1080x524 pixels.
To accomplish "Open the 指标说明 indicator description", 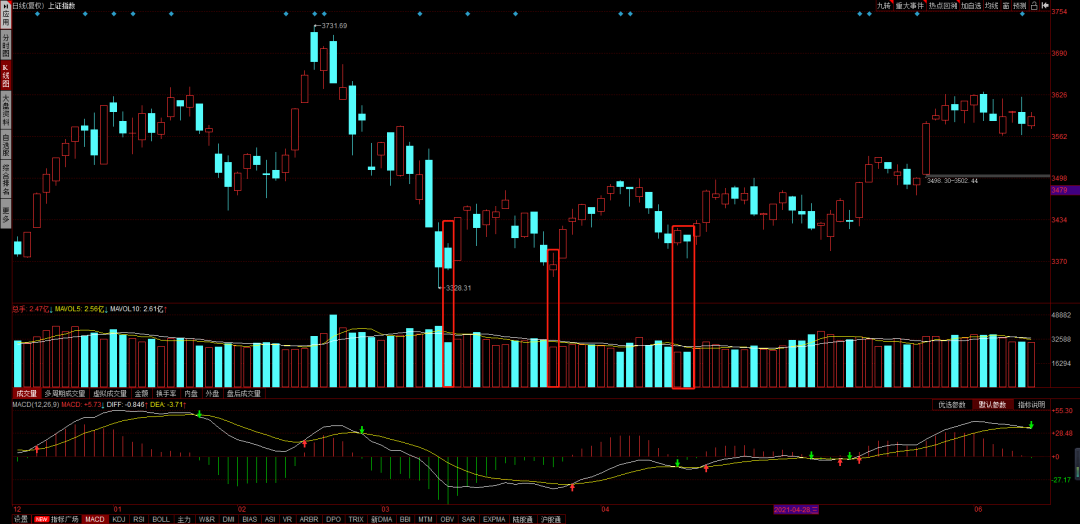I will (x=1031, y=405).
